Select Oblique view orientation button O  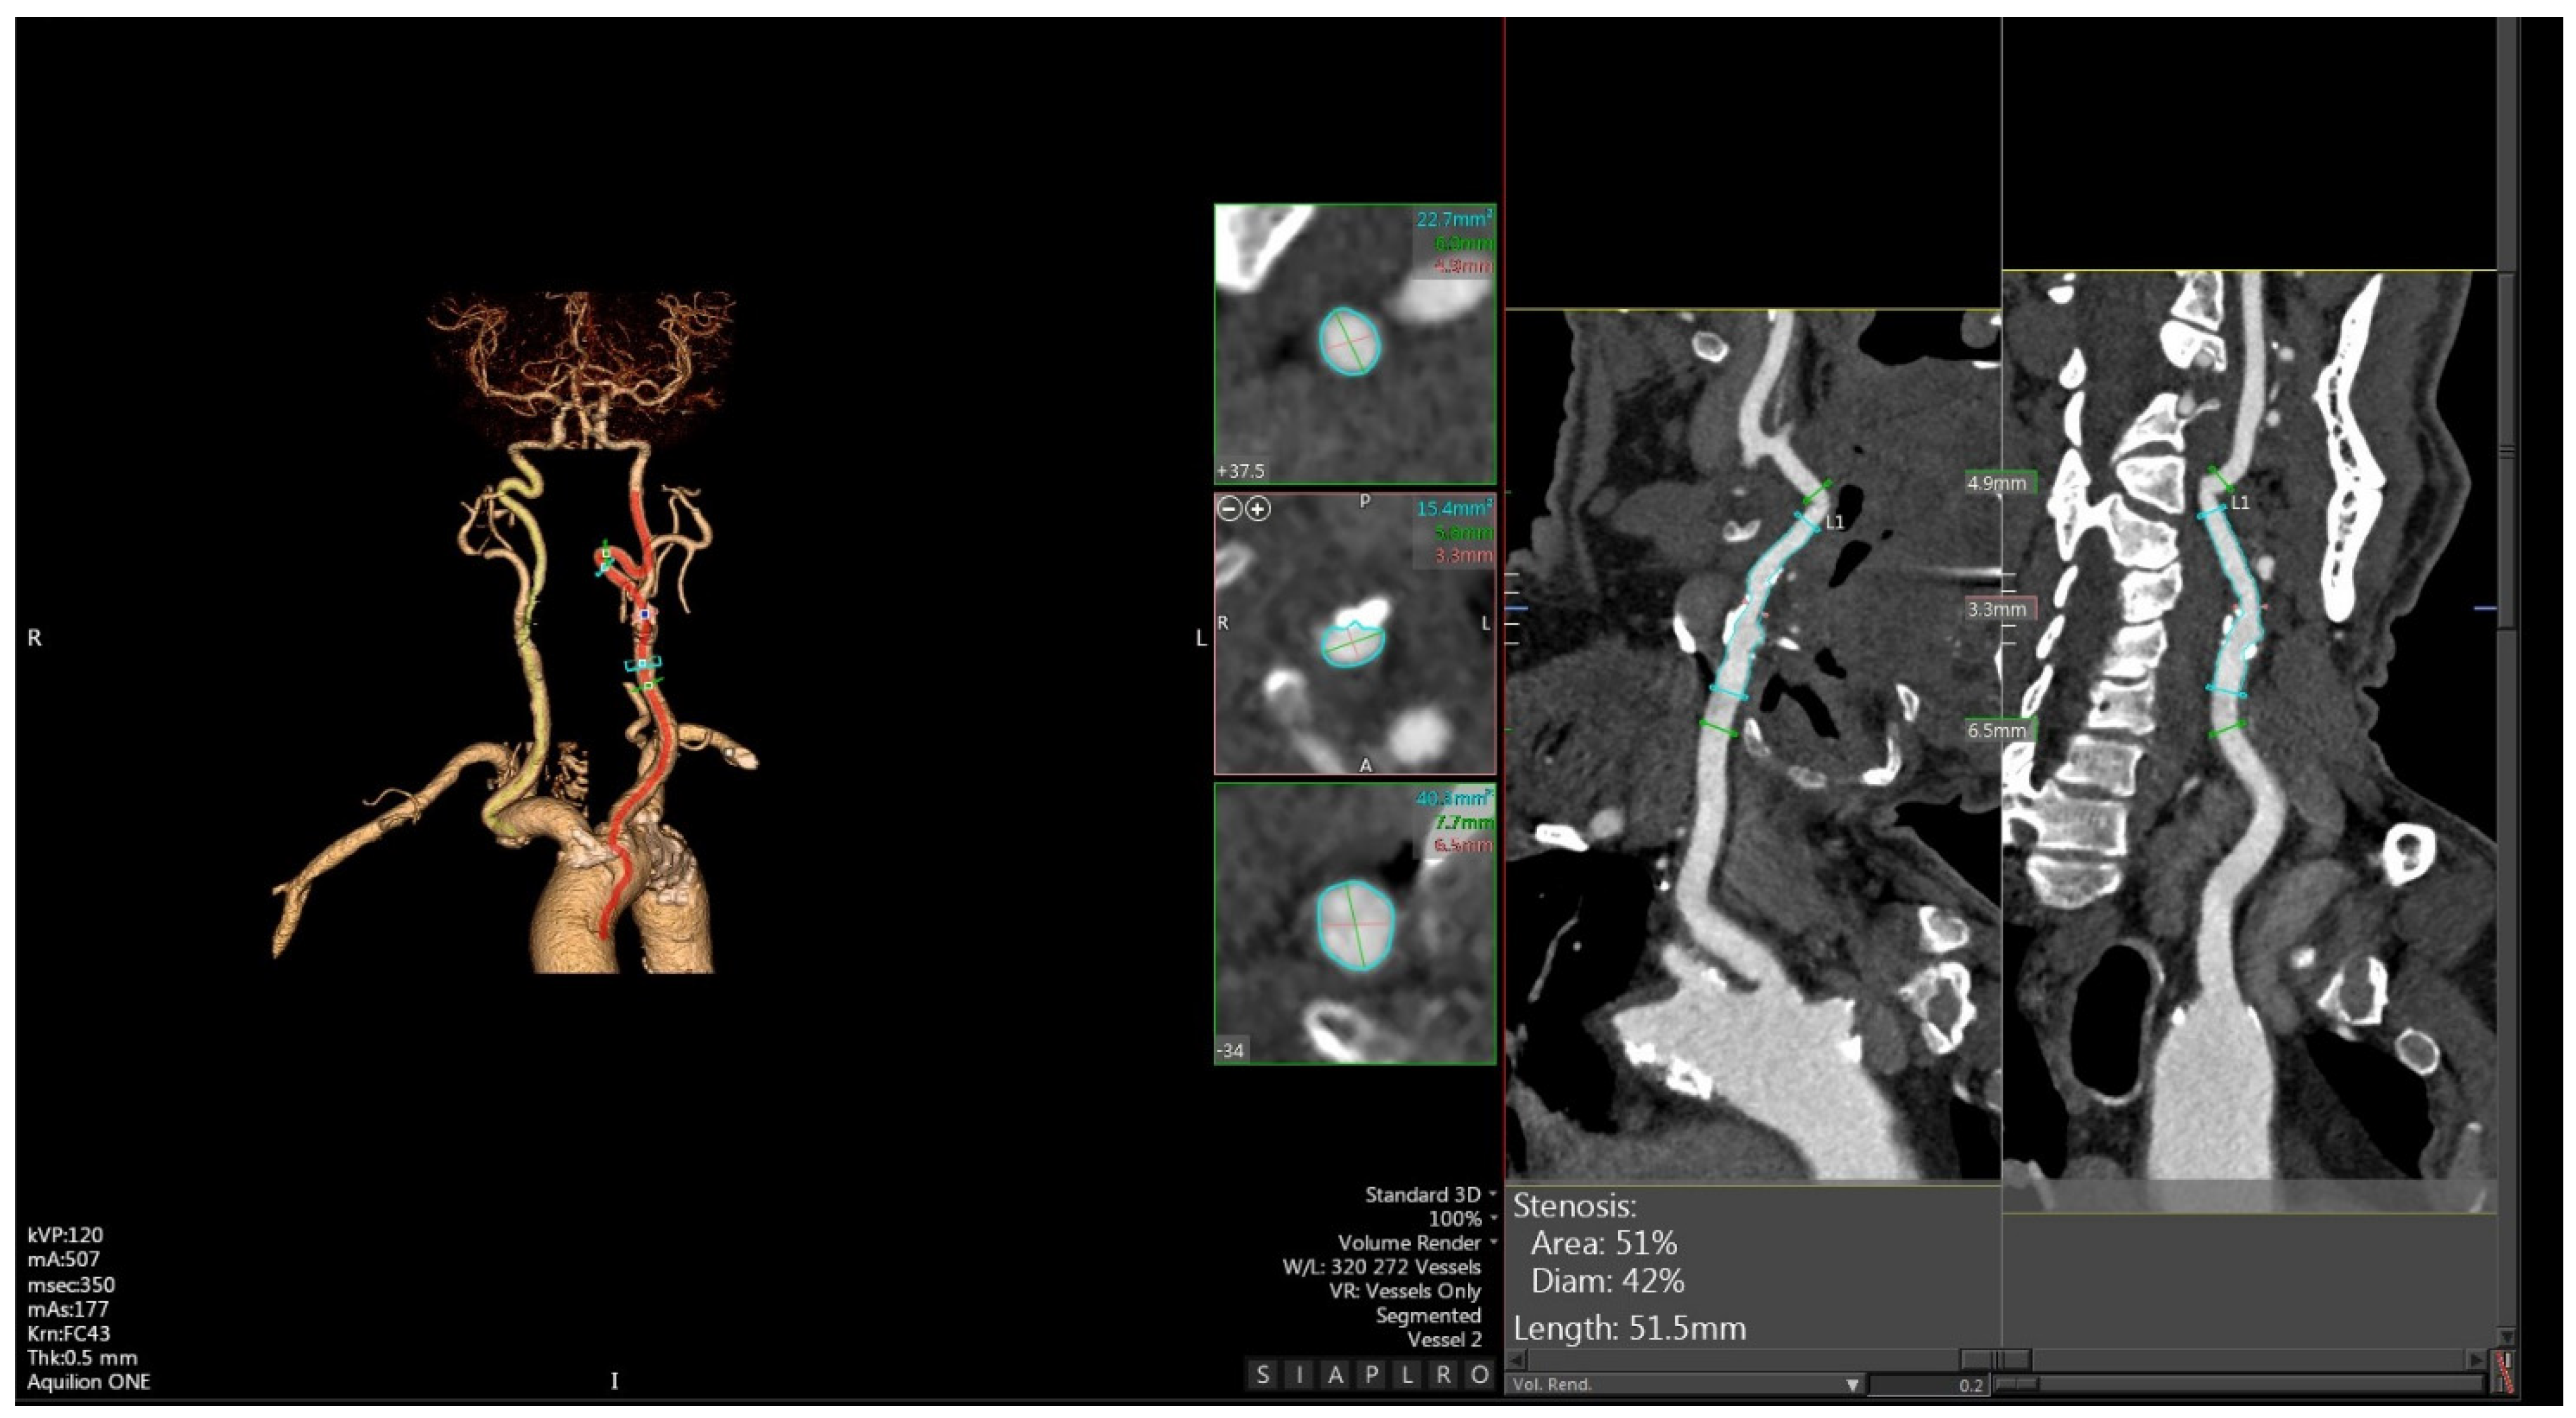(x=1479, y=1375)
